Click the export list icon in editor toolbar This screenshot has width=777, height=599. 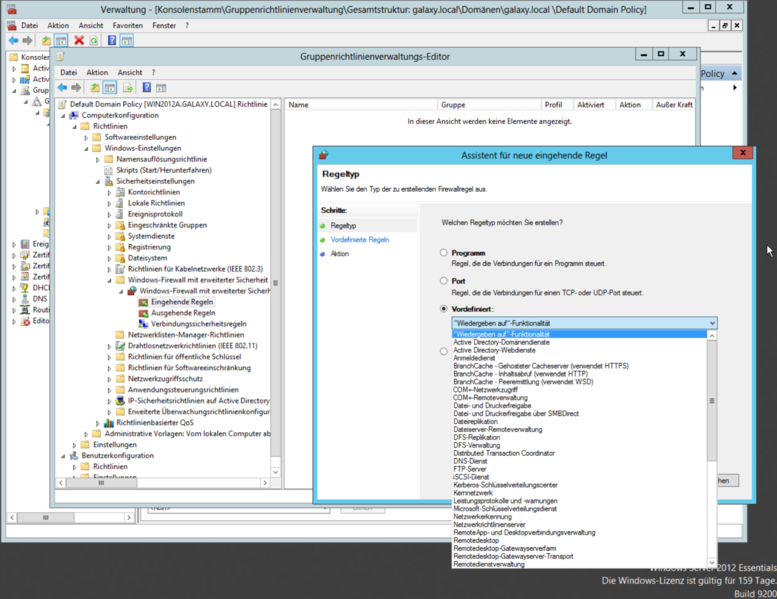tap(126, 88)
